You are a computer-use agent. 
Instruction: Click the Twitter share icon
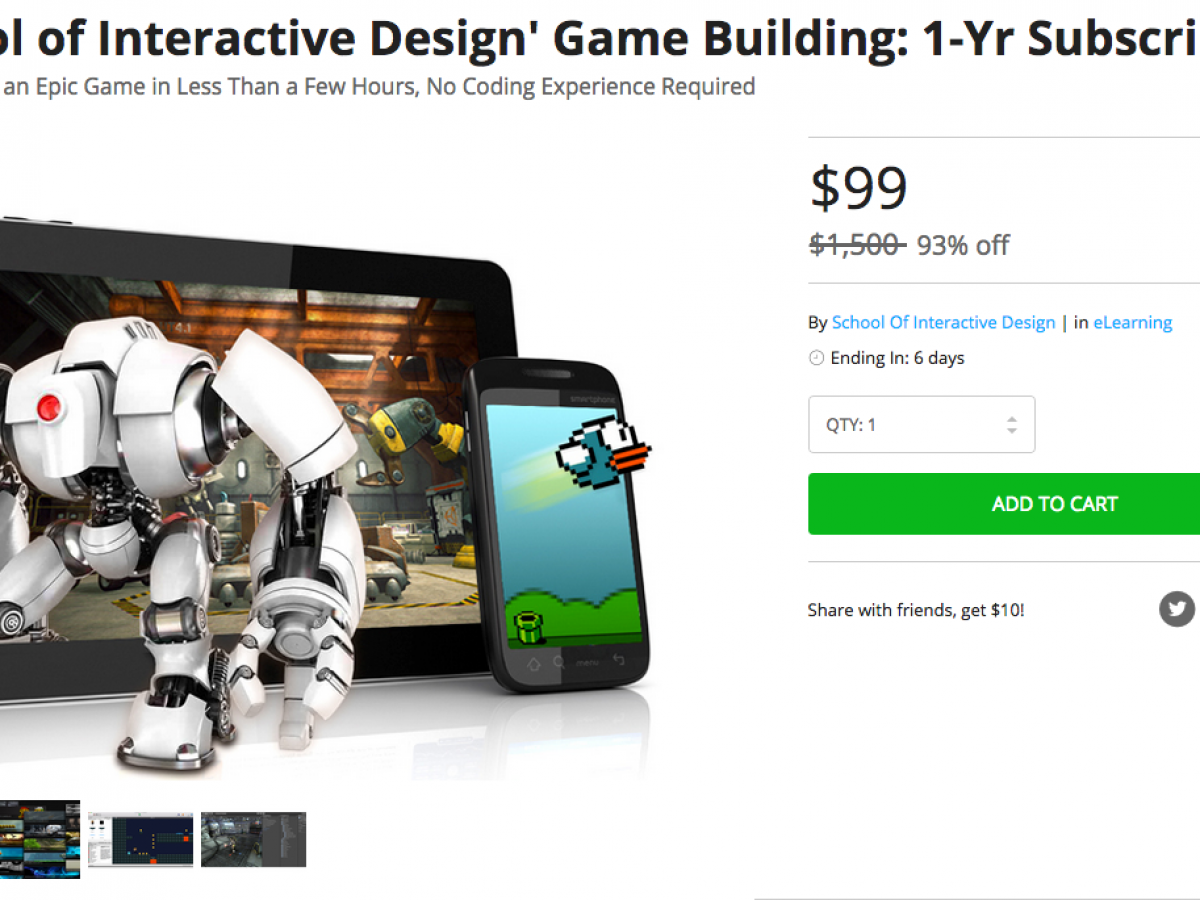[x=1177, y=608]
